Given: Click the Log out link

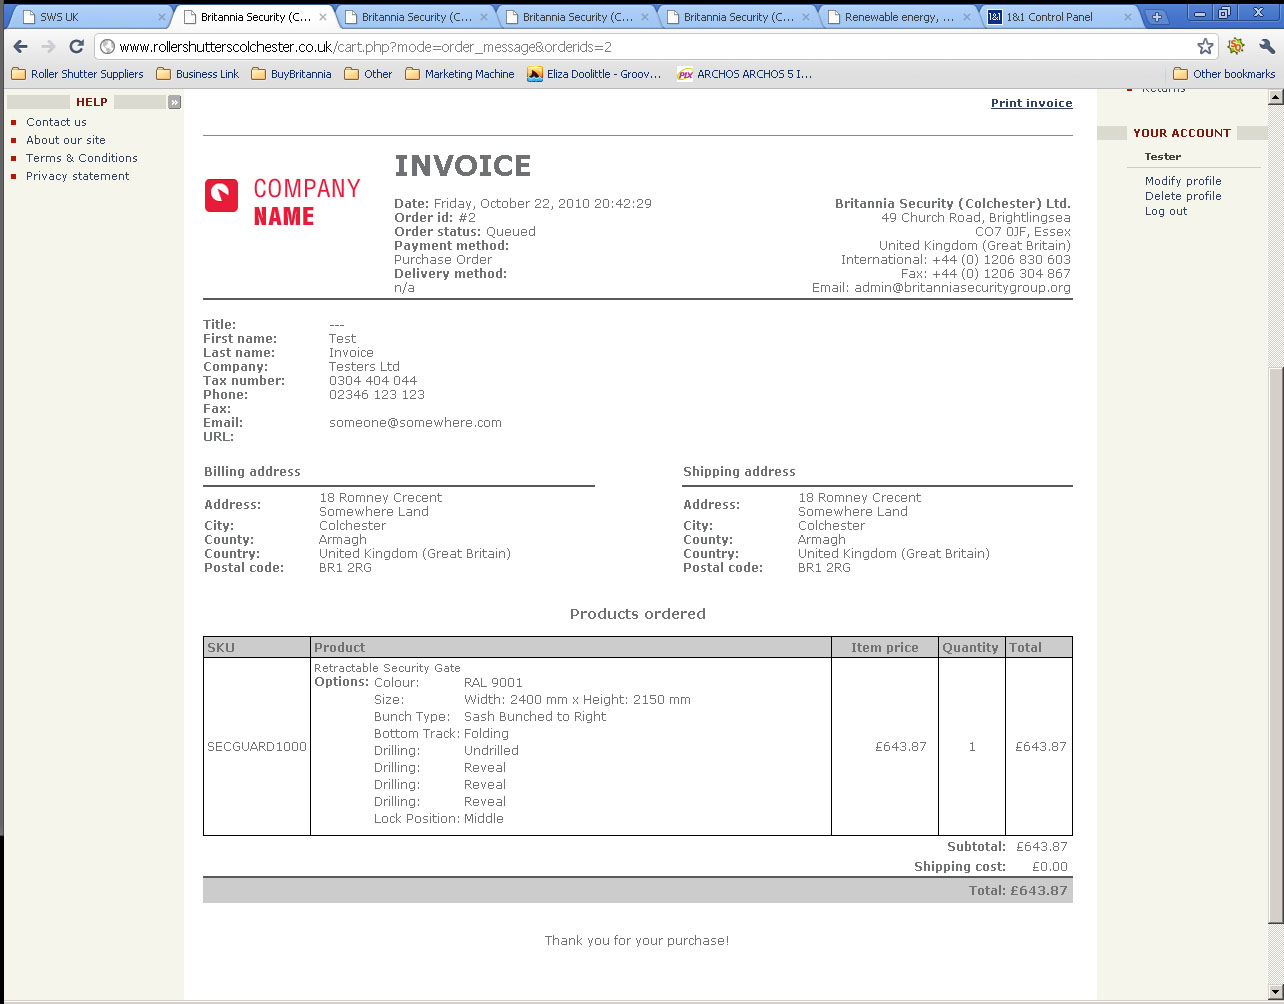Looking at the screenshot, I should tap(1165, 211).
